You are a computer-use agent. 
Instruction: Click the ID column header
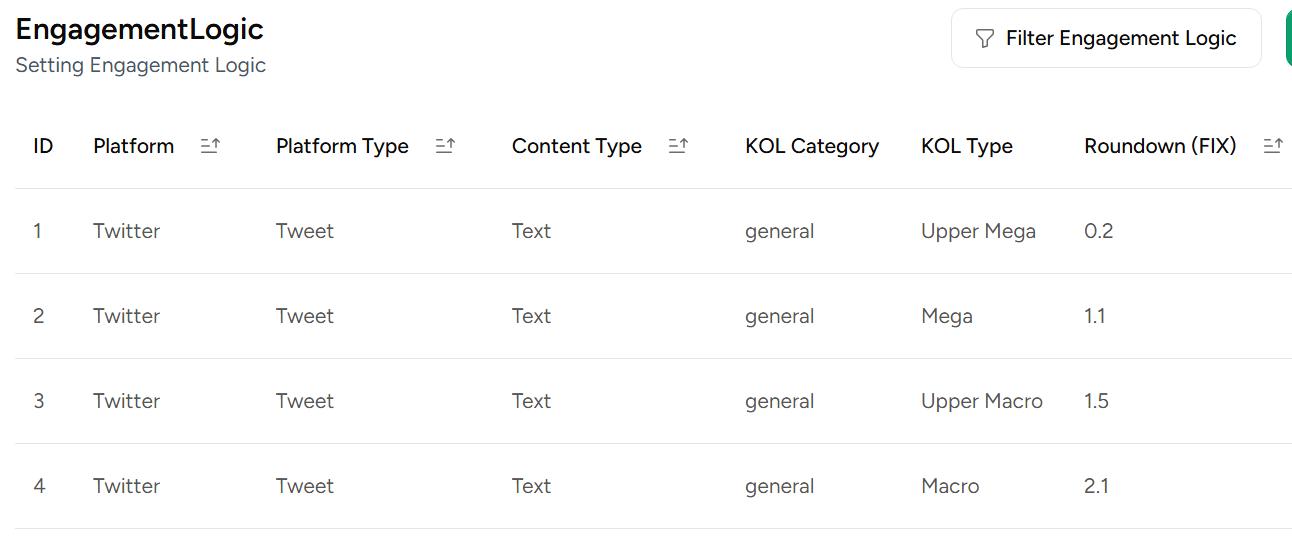pyautogui.click(x=43, y=146)
